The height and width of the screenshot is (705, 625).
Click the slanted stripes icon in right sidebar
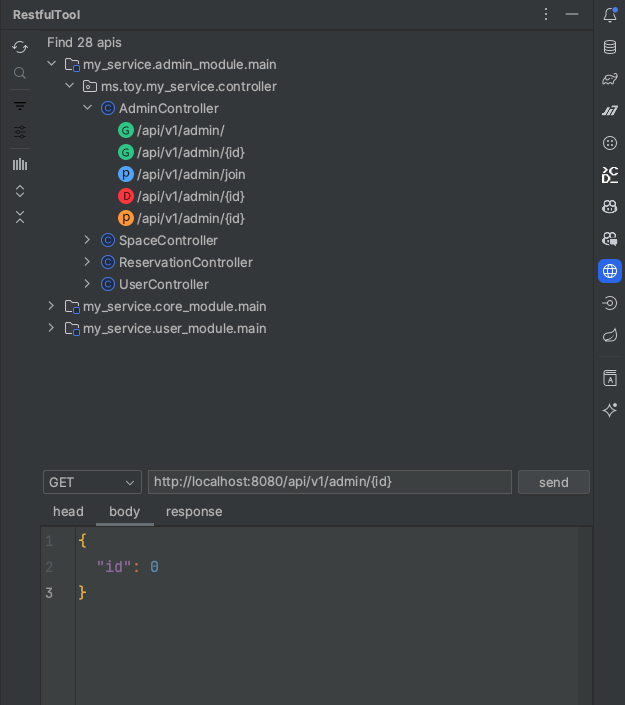(610, 111)
